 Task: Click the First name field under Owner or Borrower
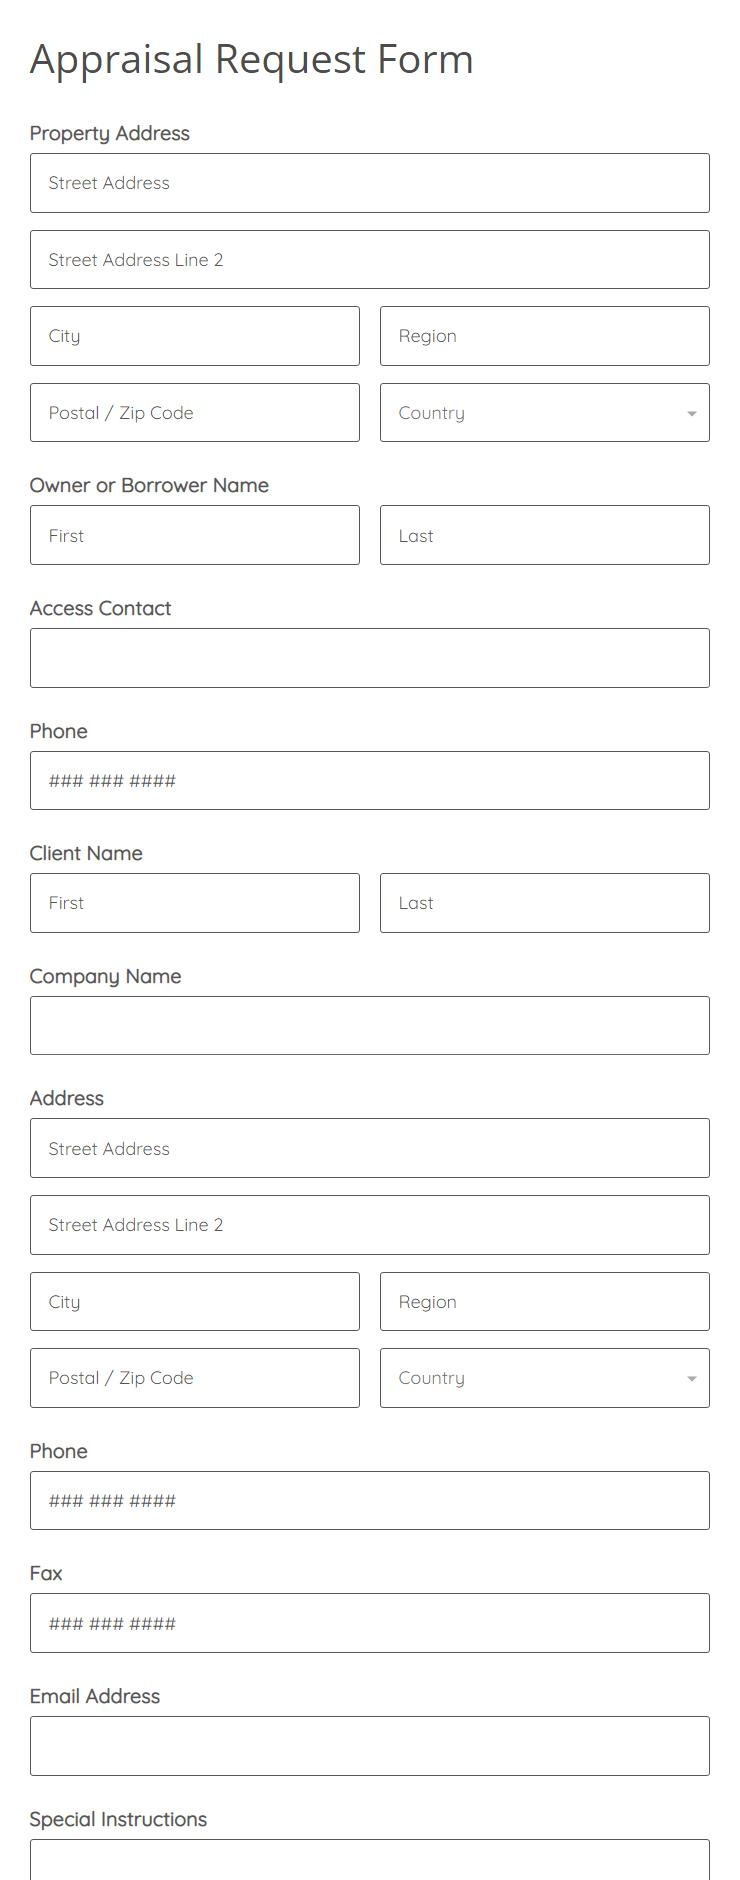click(x=194, y=535)
